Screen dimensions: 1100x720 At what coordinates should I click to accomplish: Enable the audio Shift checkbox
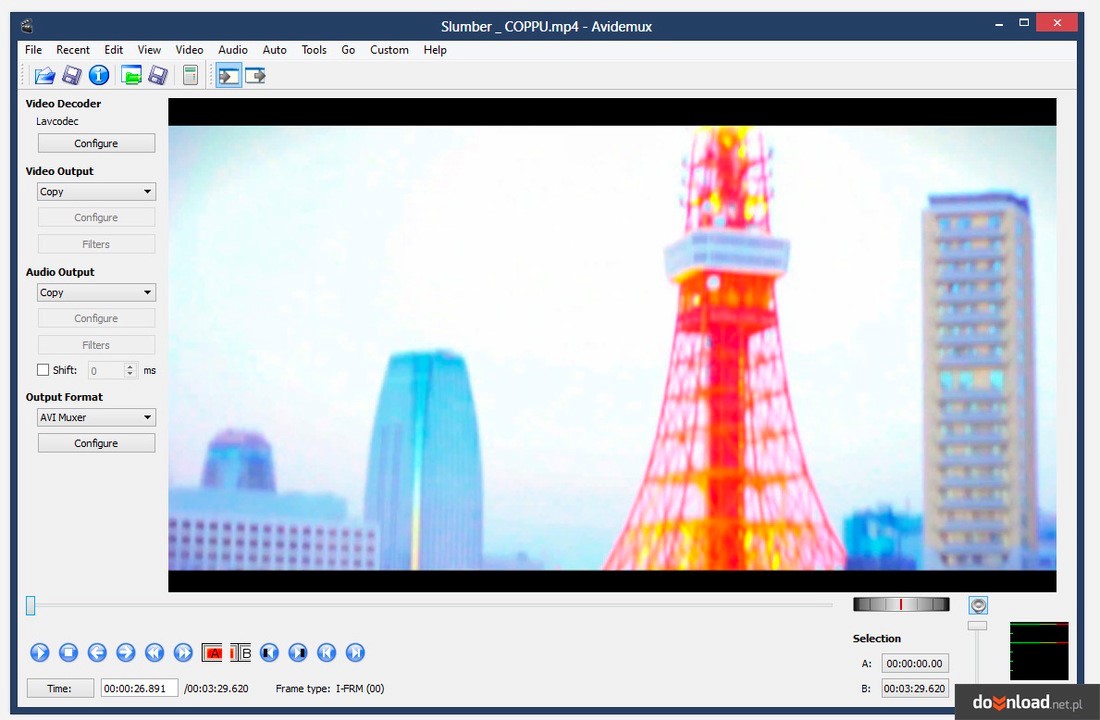click(43, 370)
